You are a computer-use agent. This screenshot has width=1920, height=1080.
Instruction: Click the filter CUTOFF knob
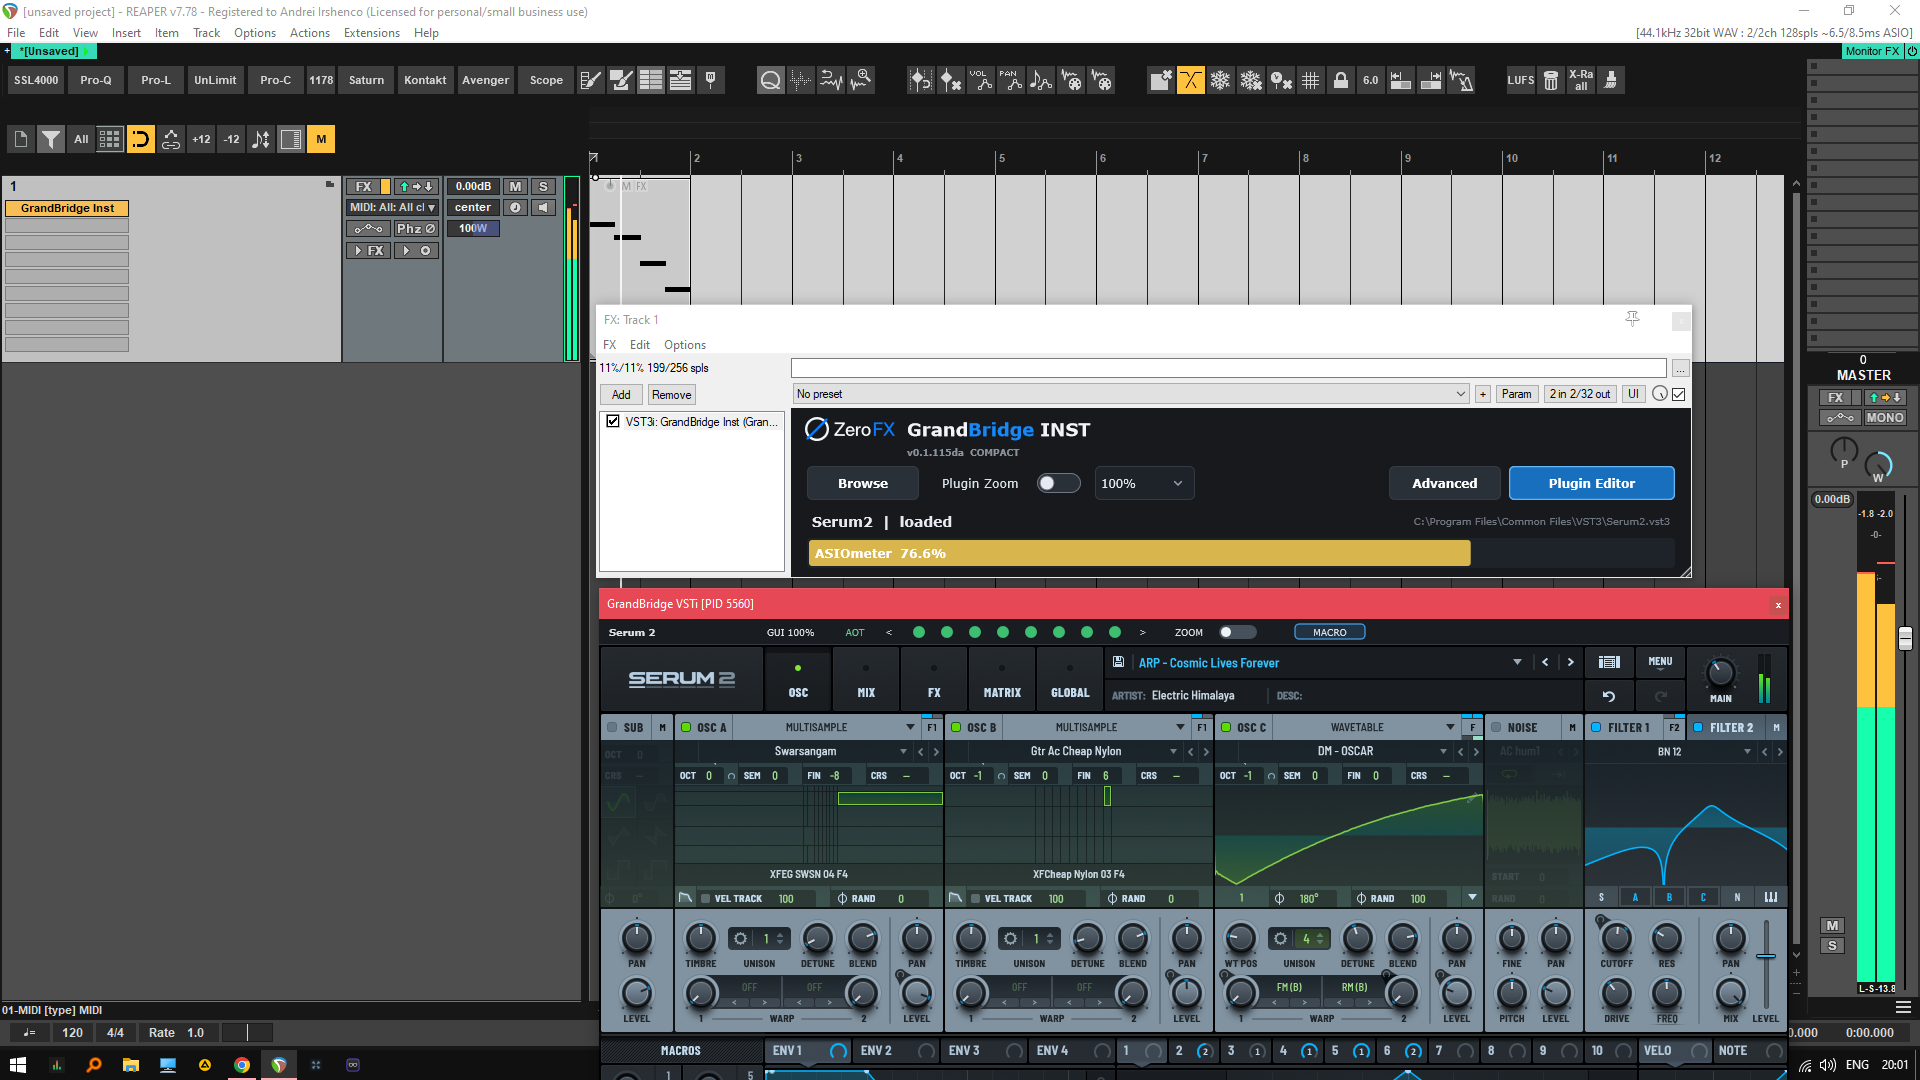tap(1616, 939)
